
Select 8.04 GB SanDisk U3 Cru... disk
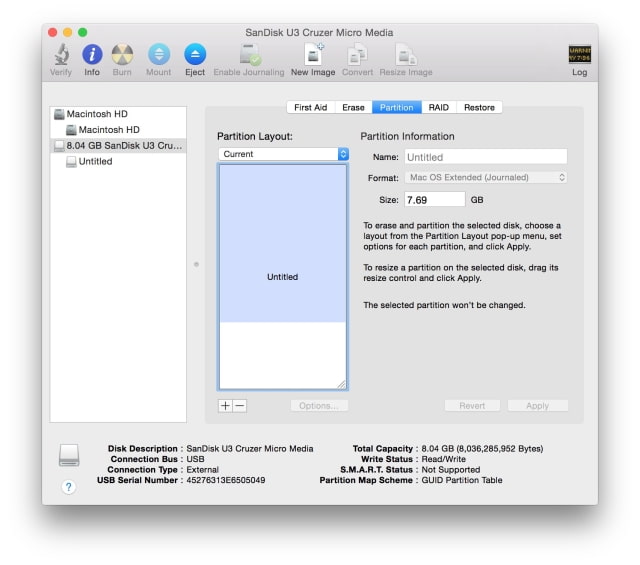tap(118, 146)
